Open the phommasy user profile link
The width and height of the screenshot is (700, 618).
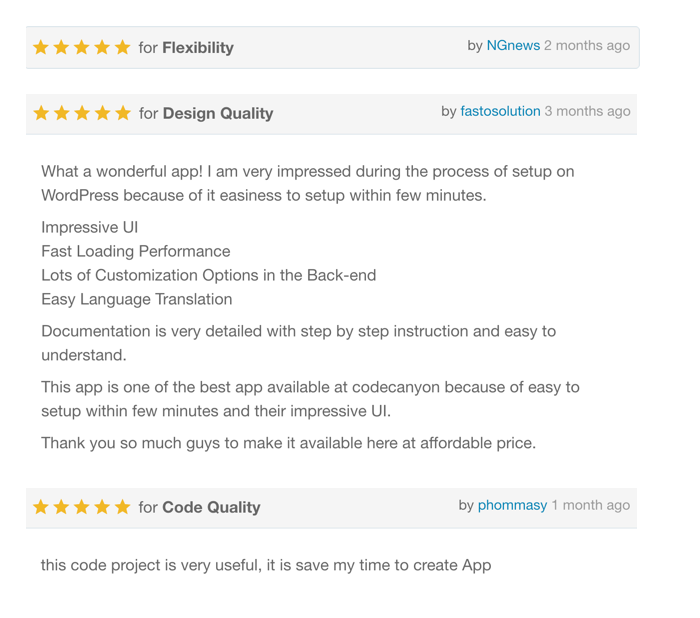pyautogui.click(x=512, y=506)
